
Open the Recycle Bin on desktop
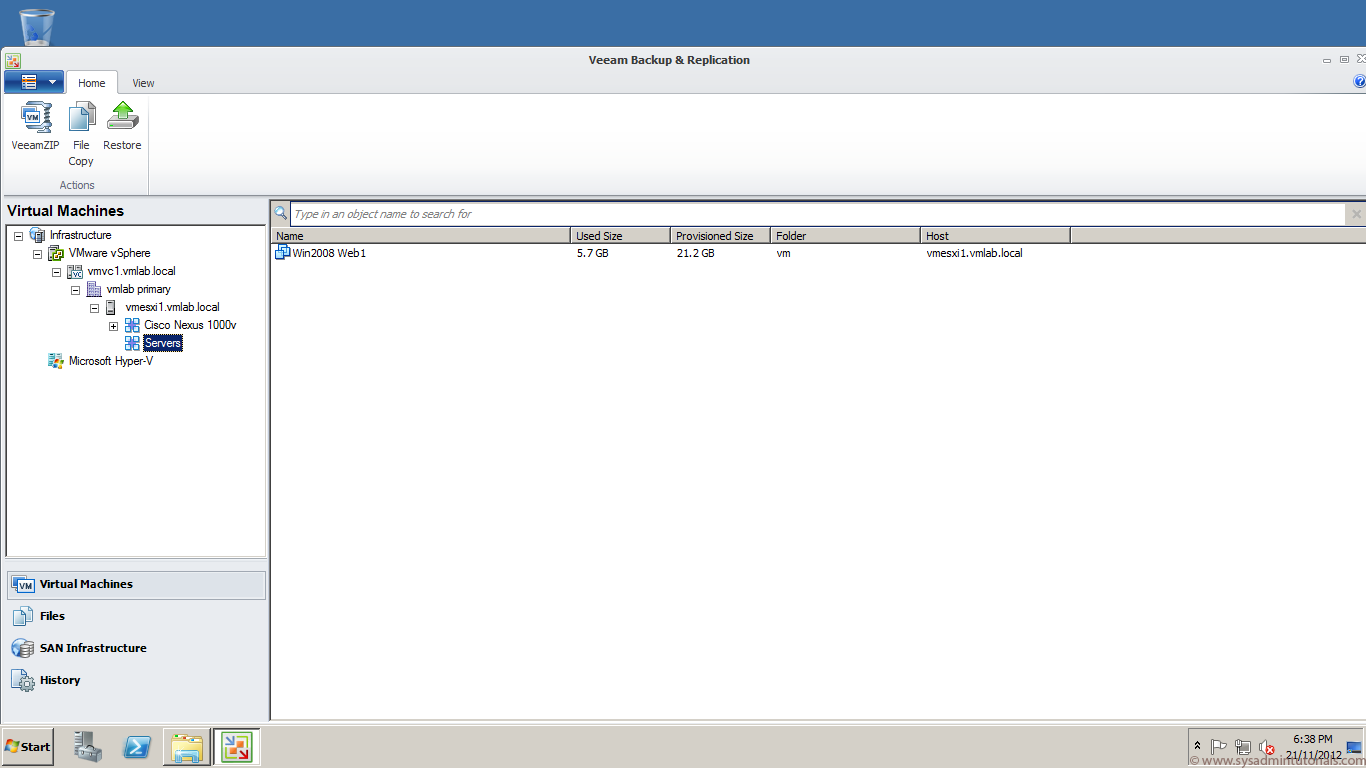(37, 27)
